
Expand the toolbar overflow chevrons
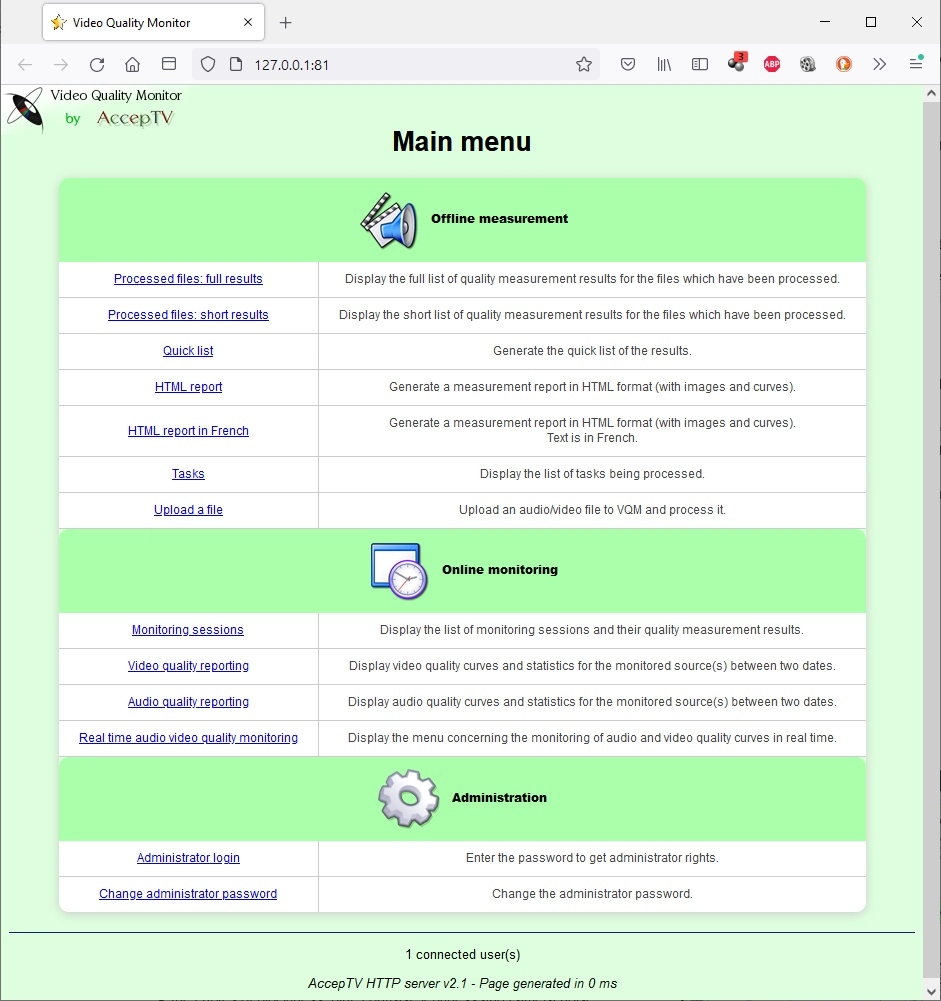click(x=880, y=64)
